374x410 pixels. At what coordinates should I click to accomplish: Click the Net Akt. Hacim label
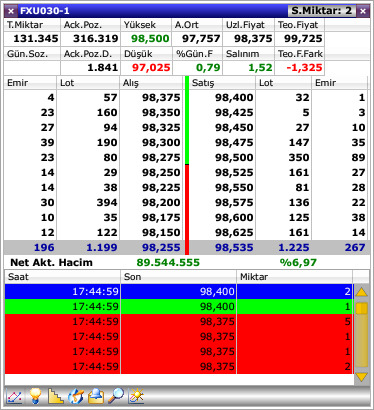(51, 262)
